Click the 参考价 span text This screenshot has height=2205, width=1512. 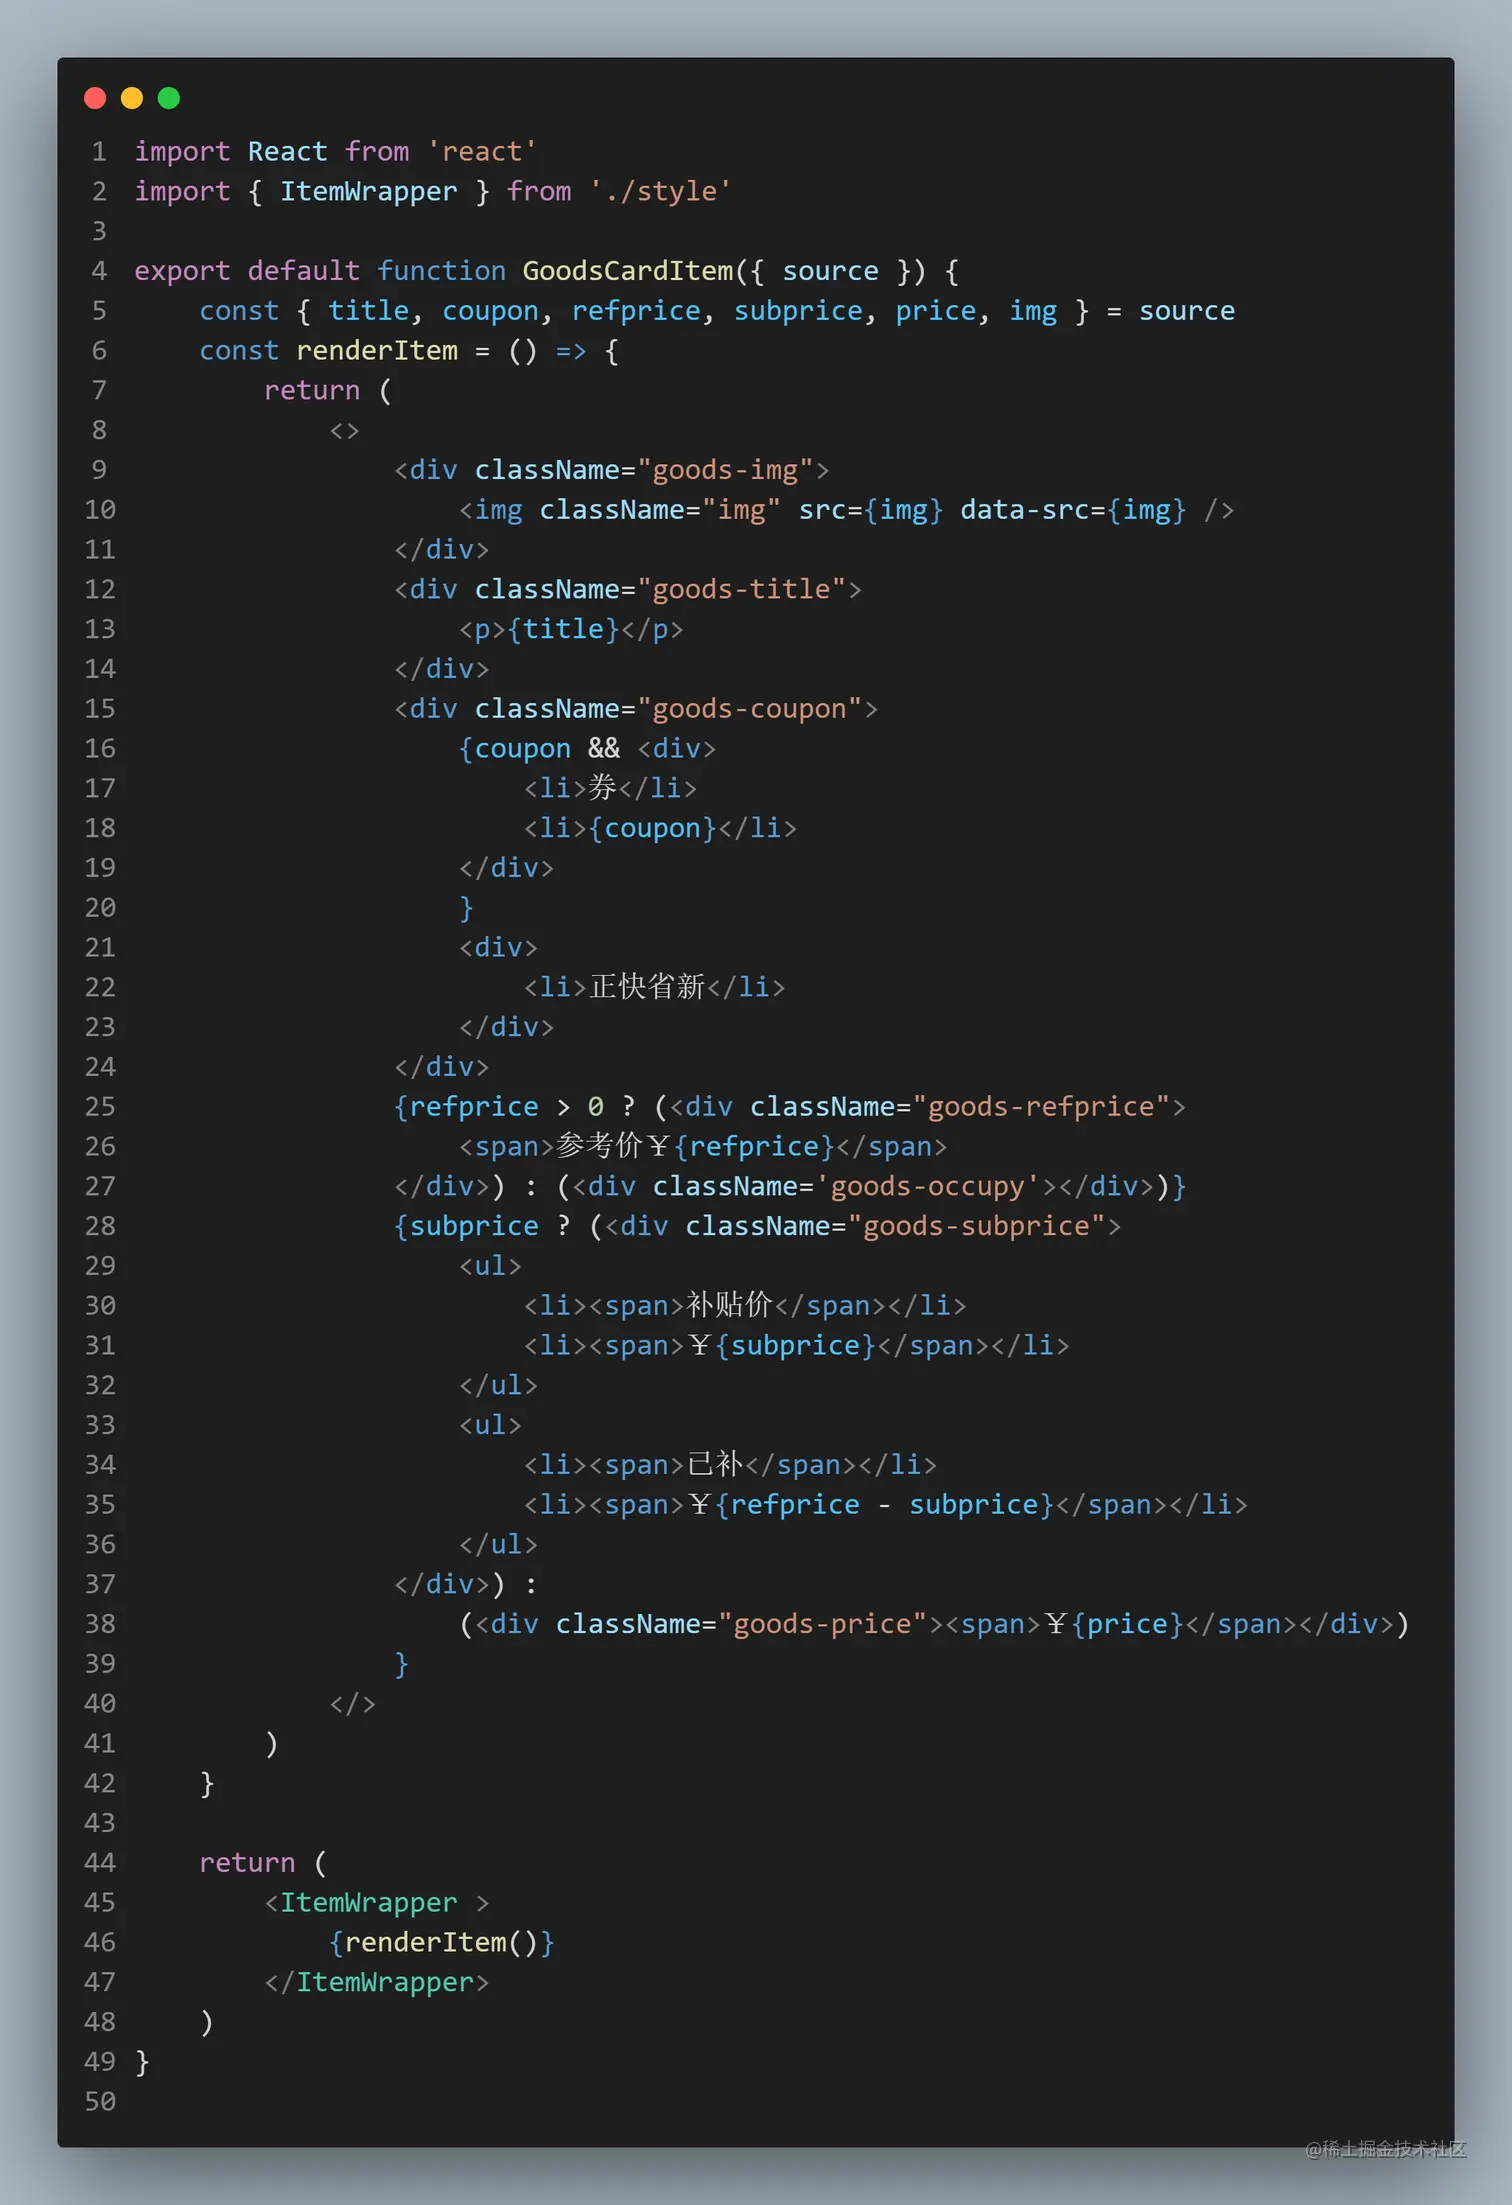(598, 1146)
